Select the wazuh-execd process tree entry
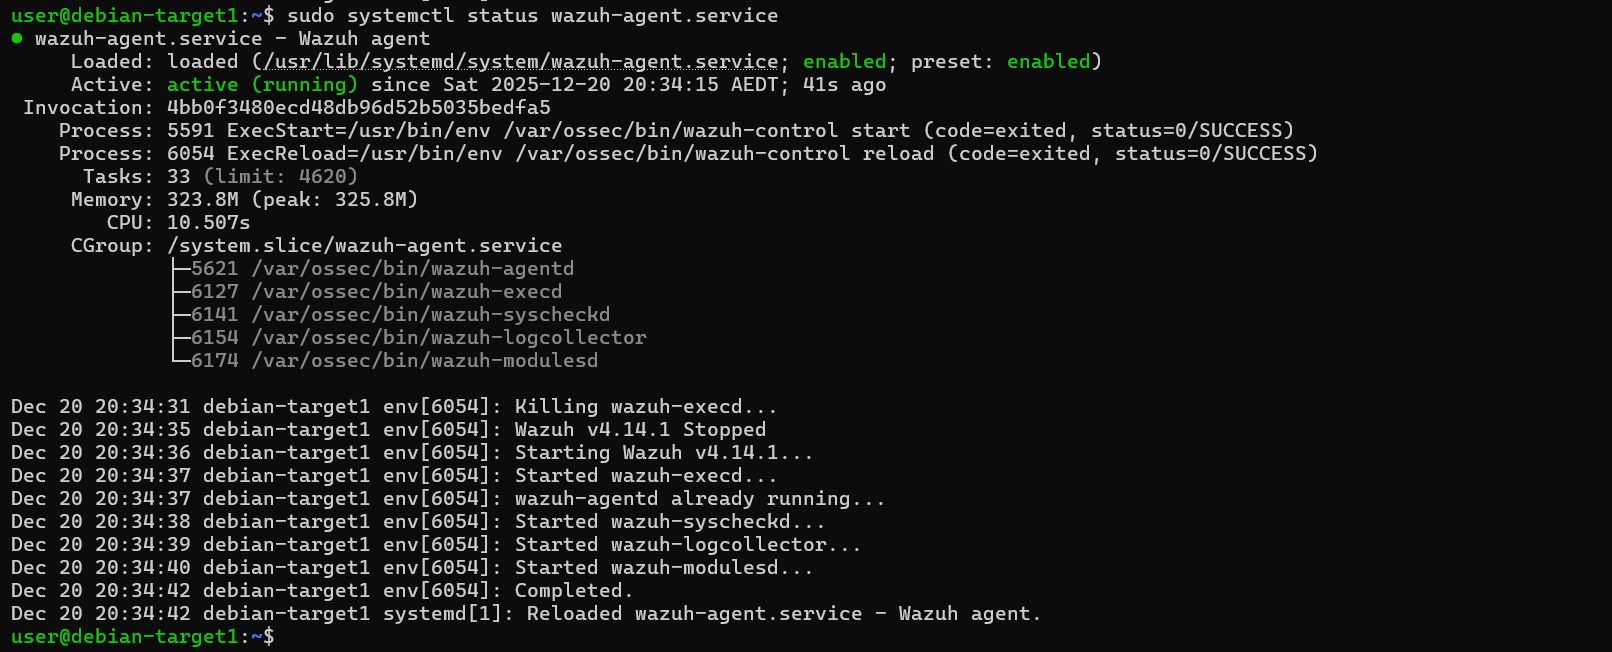The image size is (1612, 652). (x=406, y=292)
